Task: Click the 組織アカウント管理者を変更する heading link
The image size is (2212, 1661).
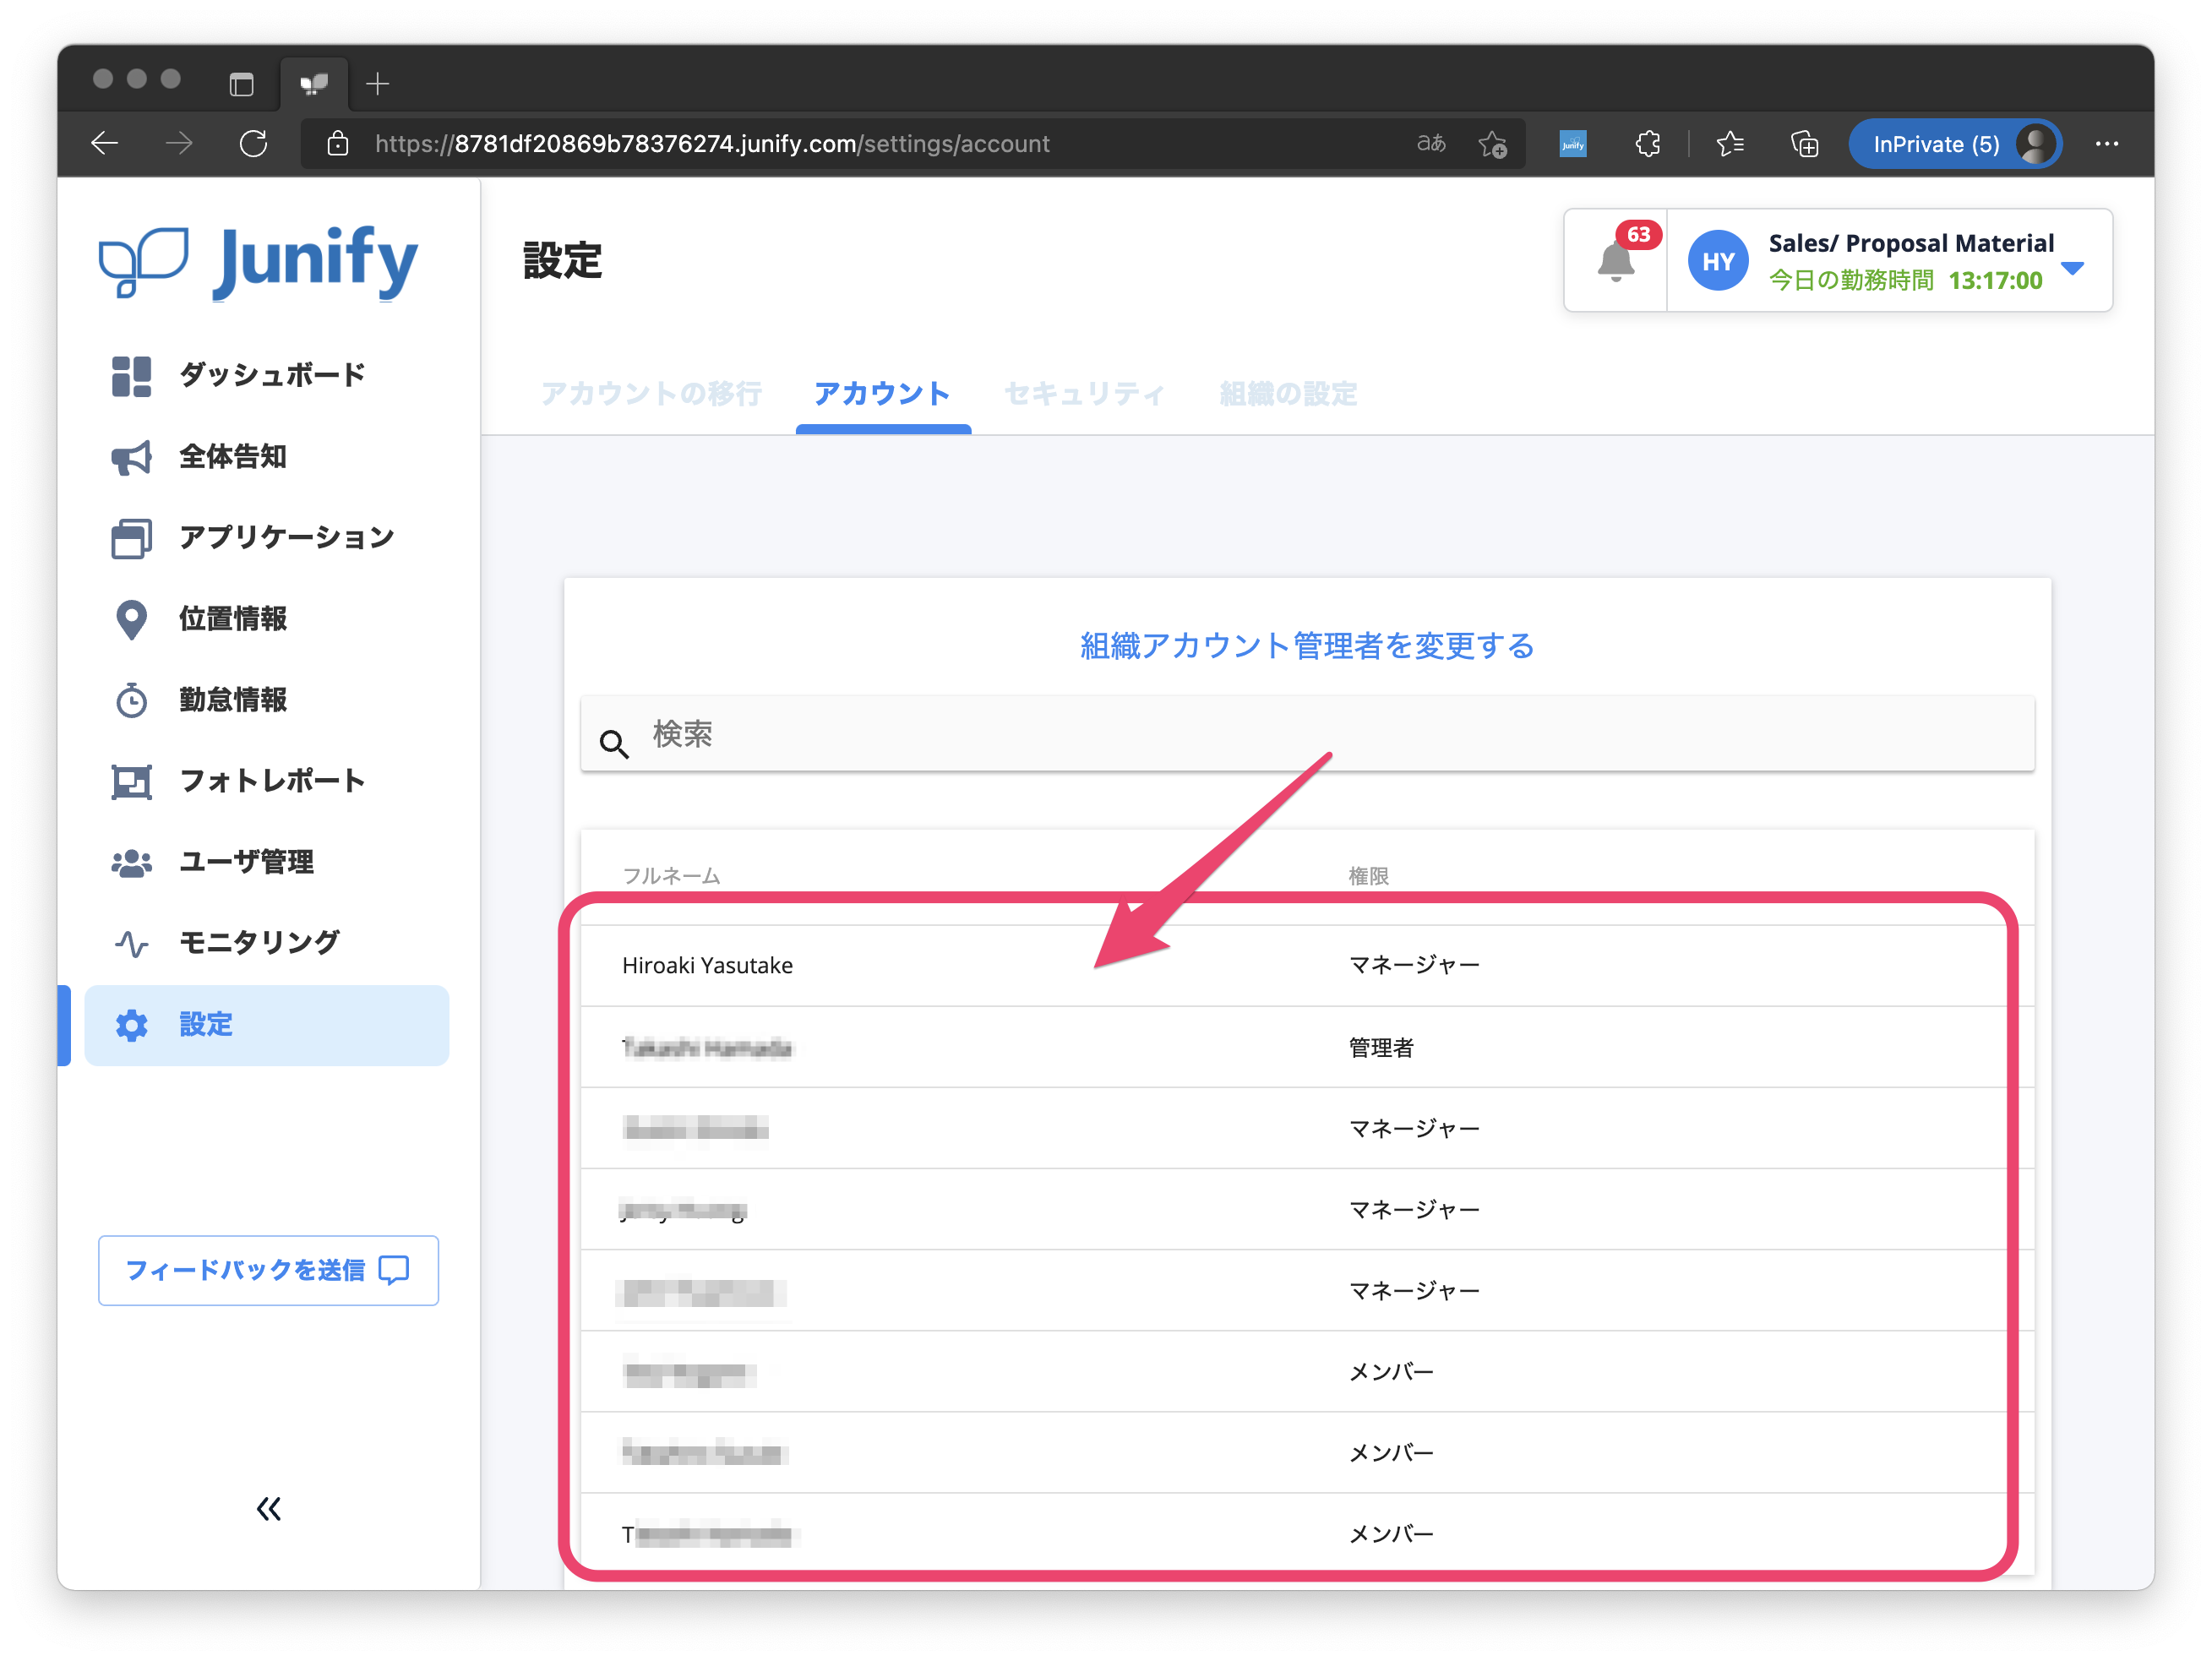Action: (1306, 646)
